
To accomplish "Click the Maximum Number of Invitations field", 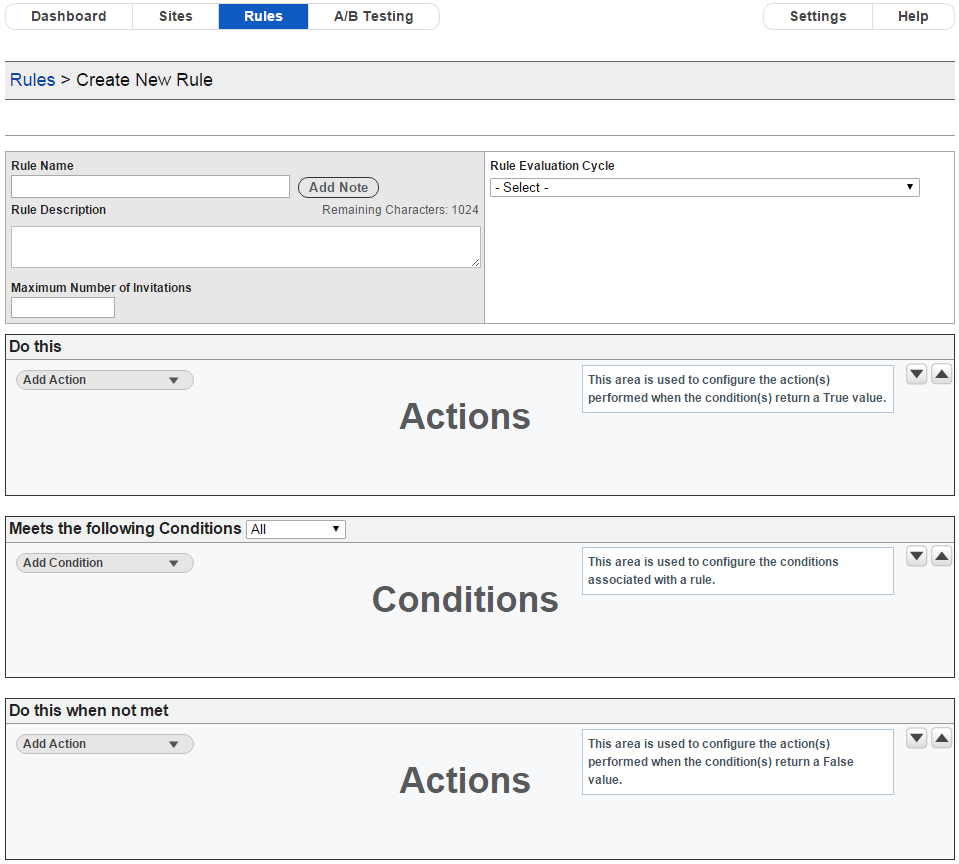I will [63, 308].
